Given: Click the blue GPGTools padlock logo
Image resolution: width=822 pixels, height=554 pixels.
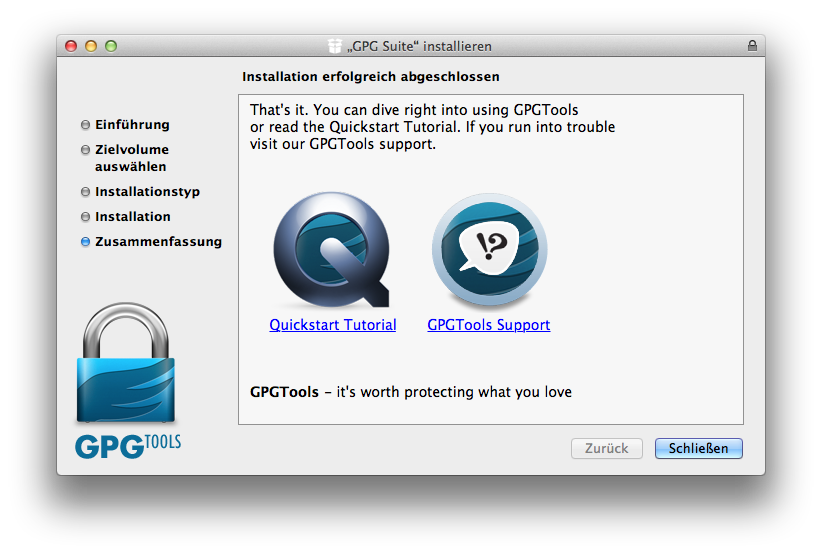Looking at the screenshot, I should [x=126, y=363].
